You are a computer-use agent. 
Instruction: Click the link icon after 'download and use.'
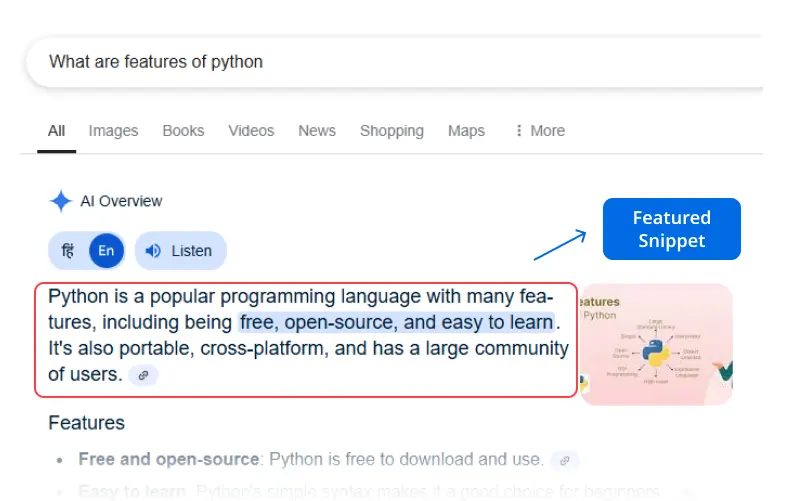point(565,460)
